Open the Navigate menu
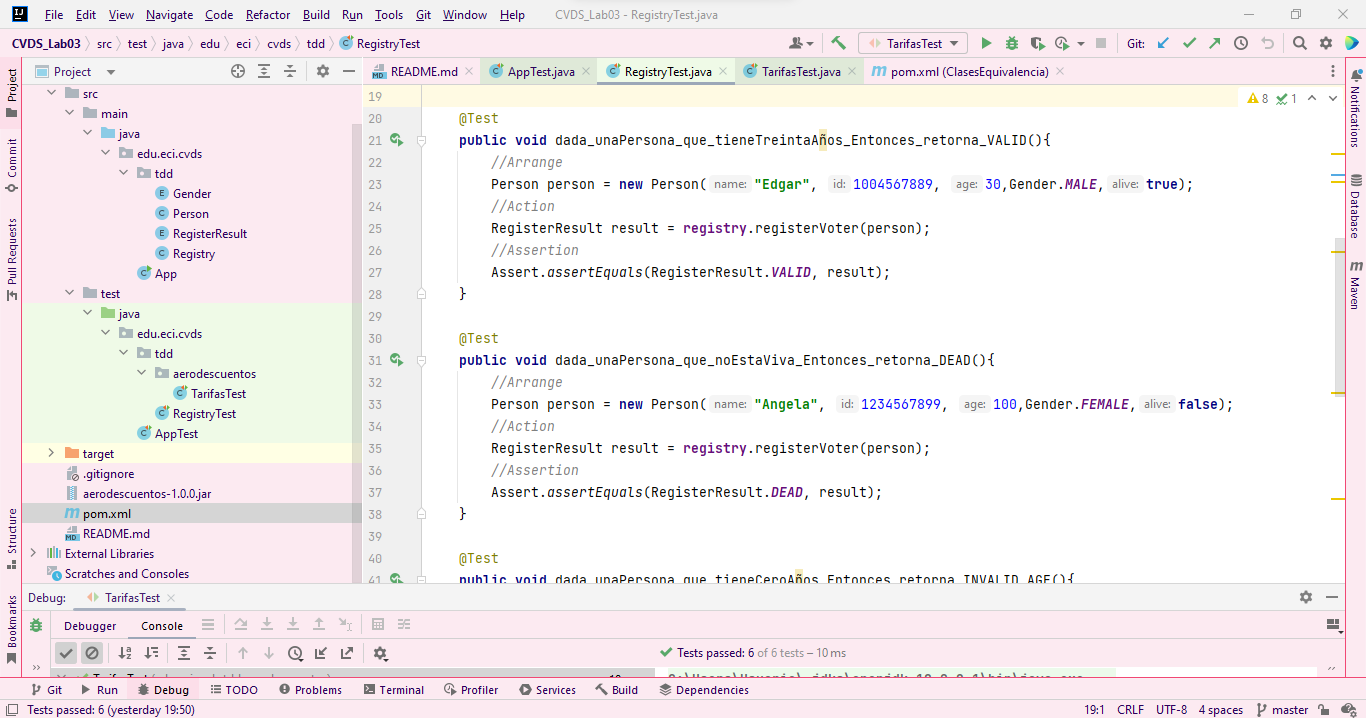 (169, 15)
